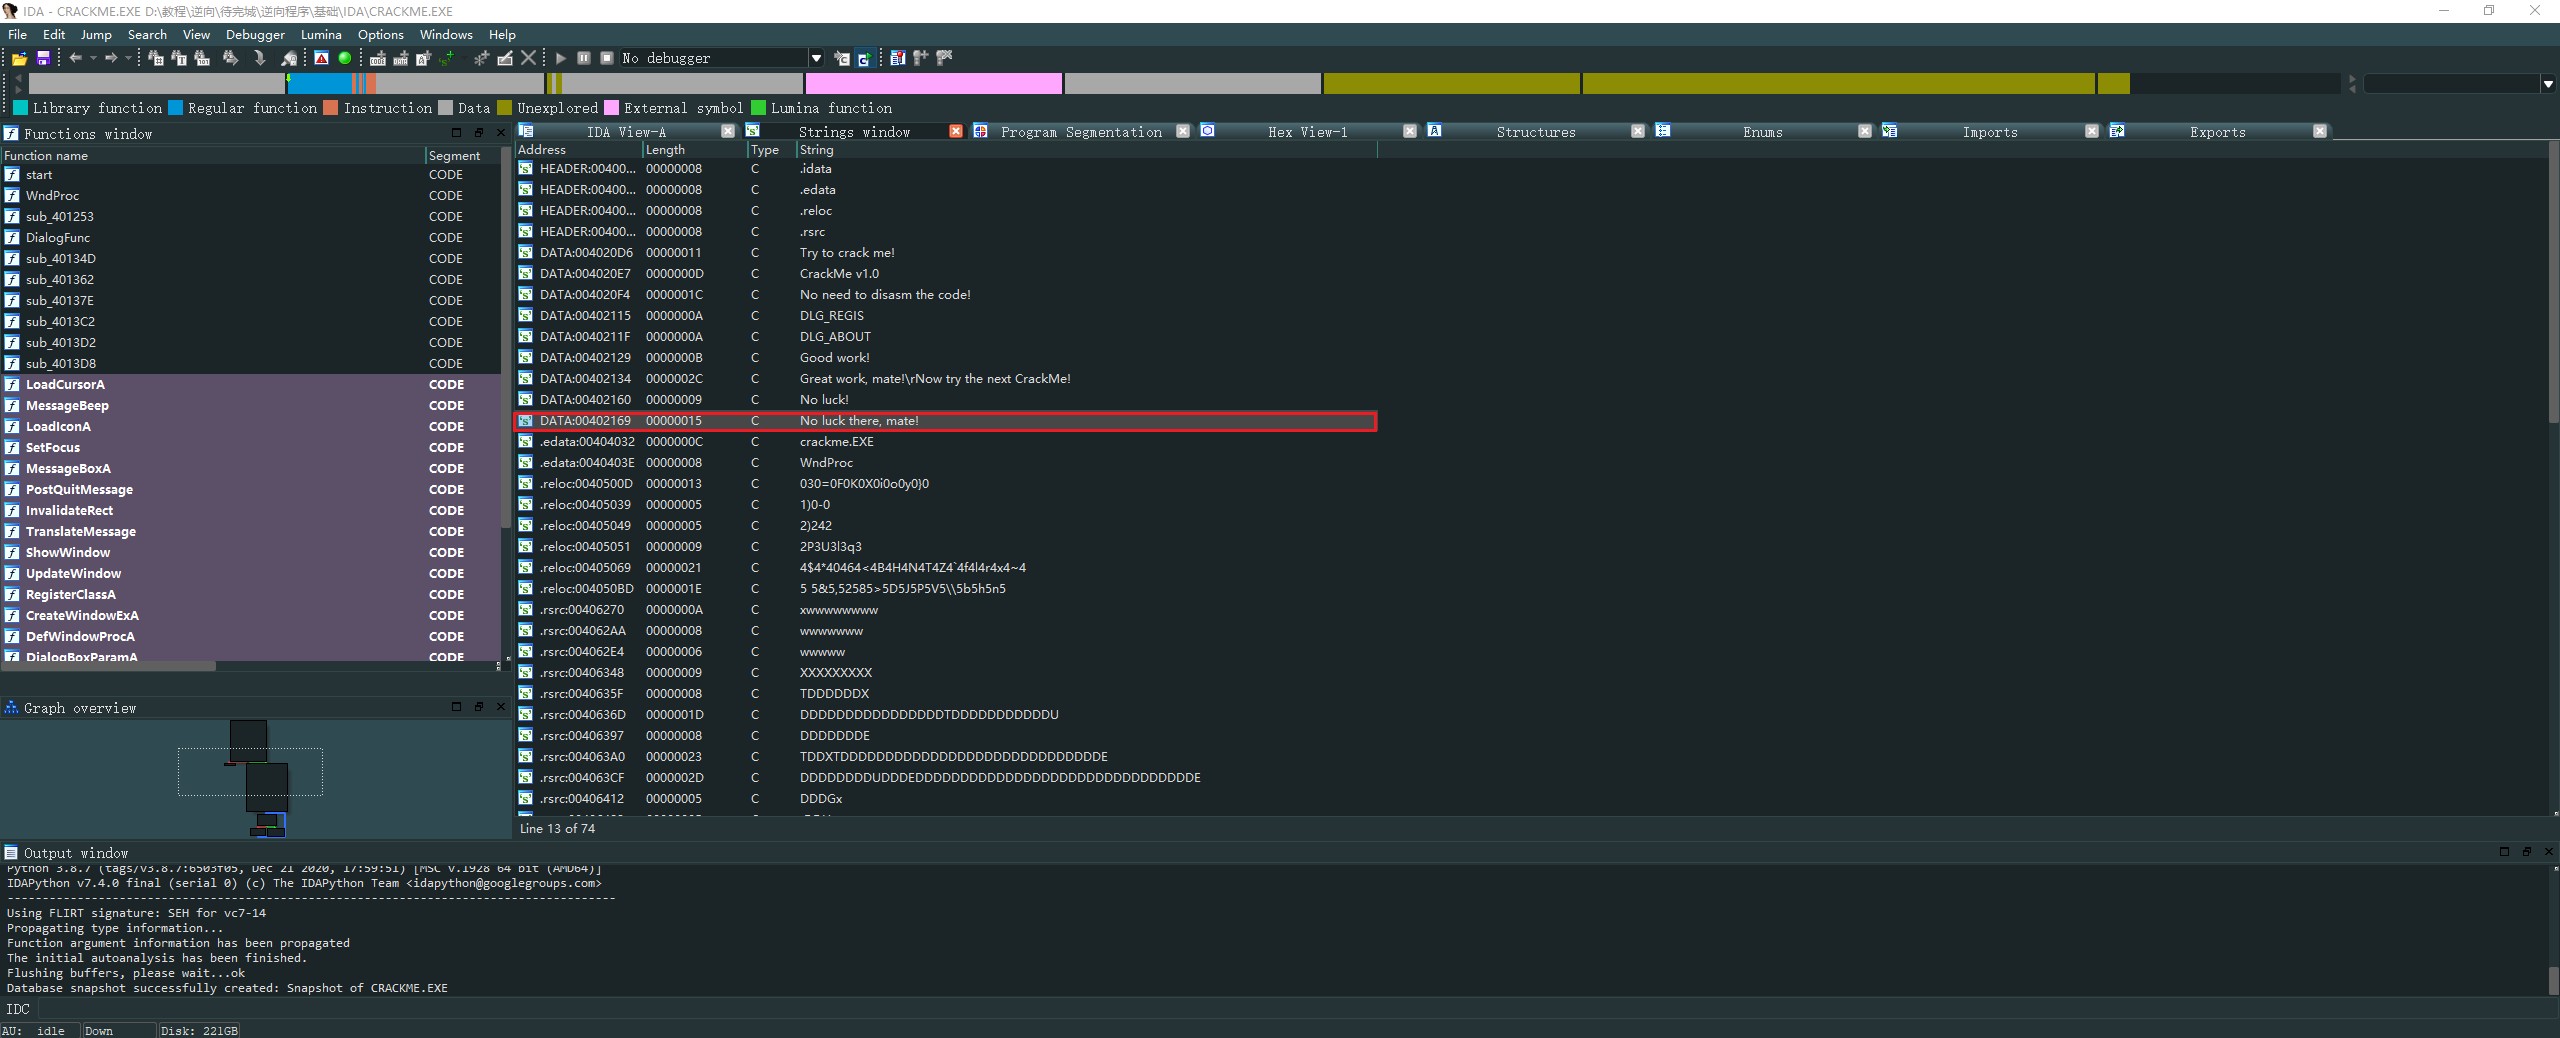Start process with the play button
The width and height of the screenshot is (2560, 1038).
(561, 58)
